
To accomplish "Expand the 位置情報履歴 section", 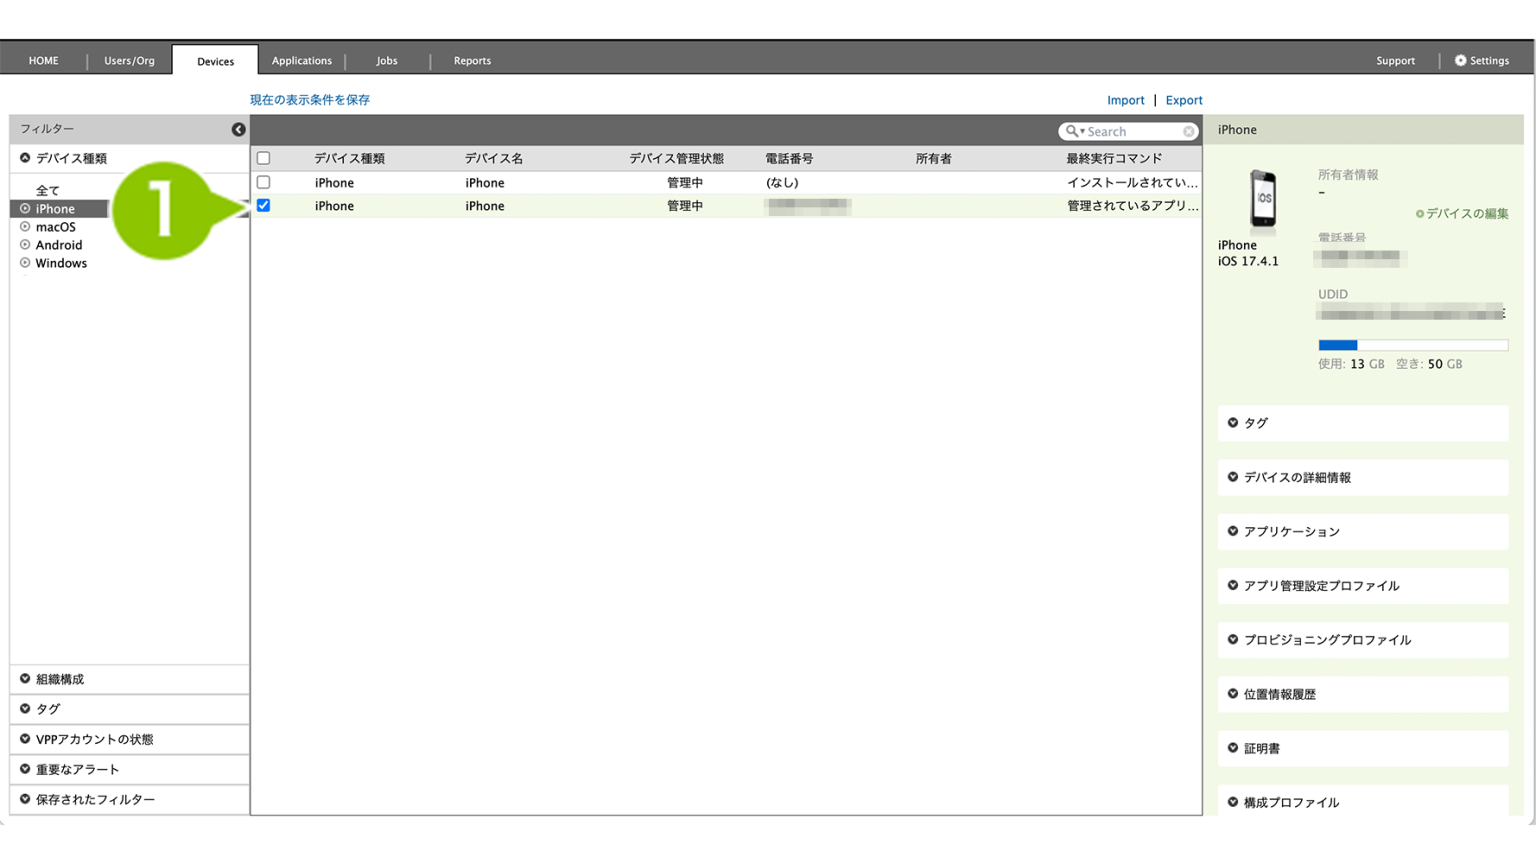I will pos(1279,694).
